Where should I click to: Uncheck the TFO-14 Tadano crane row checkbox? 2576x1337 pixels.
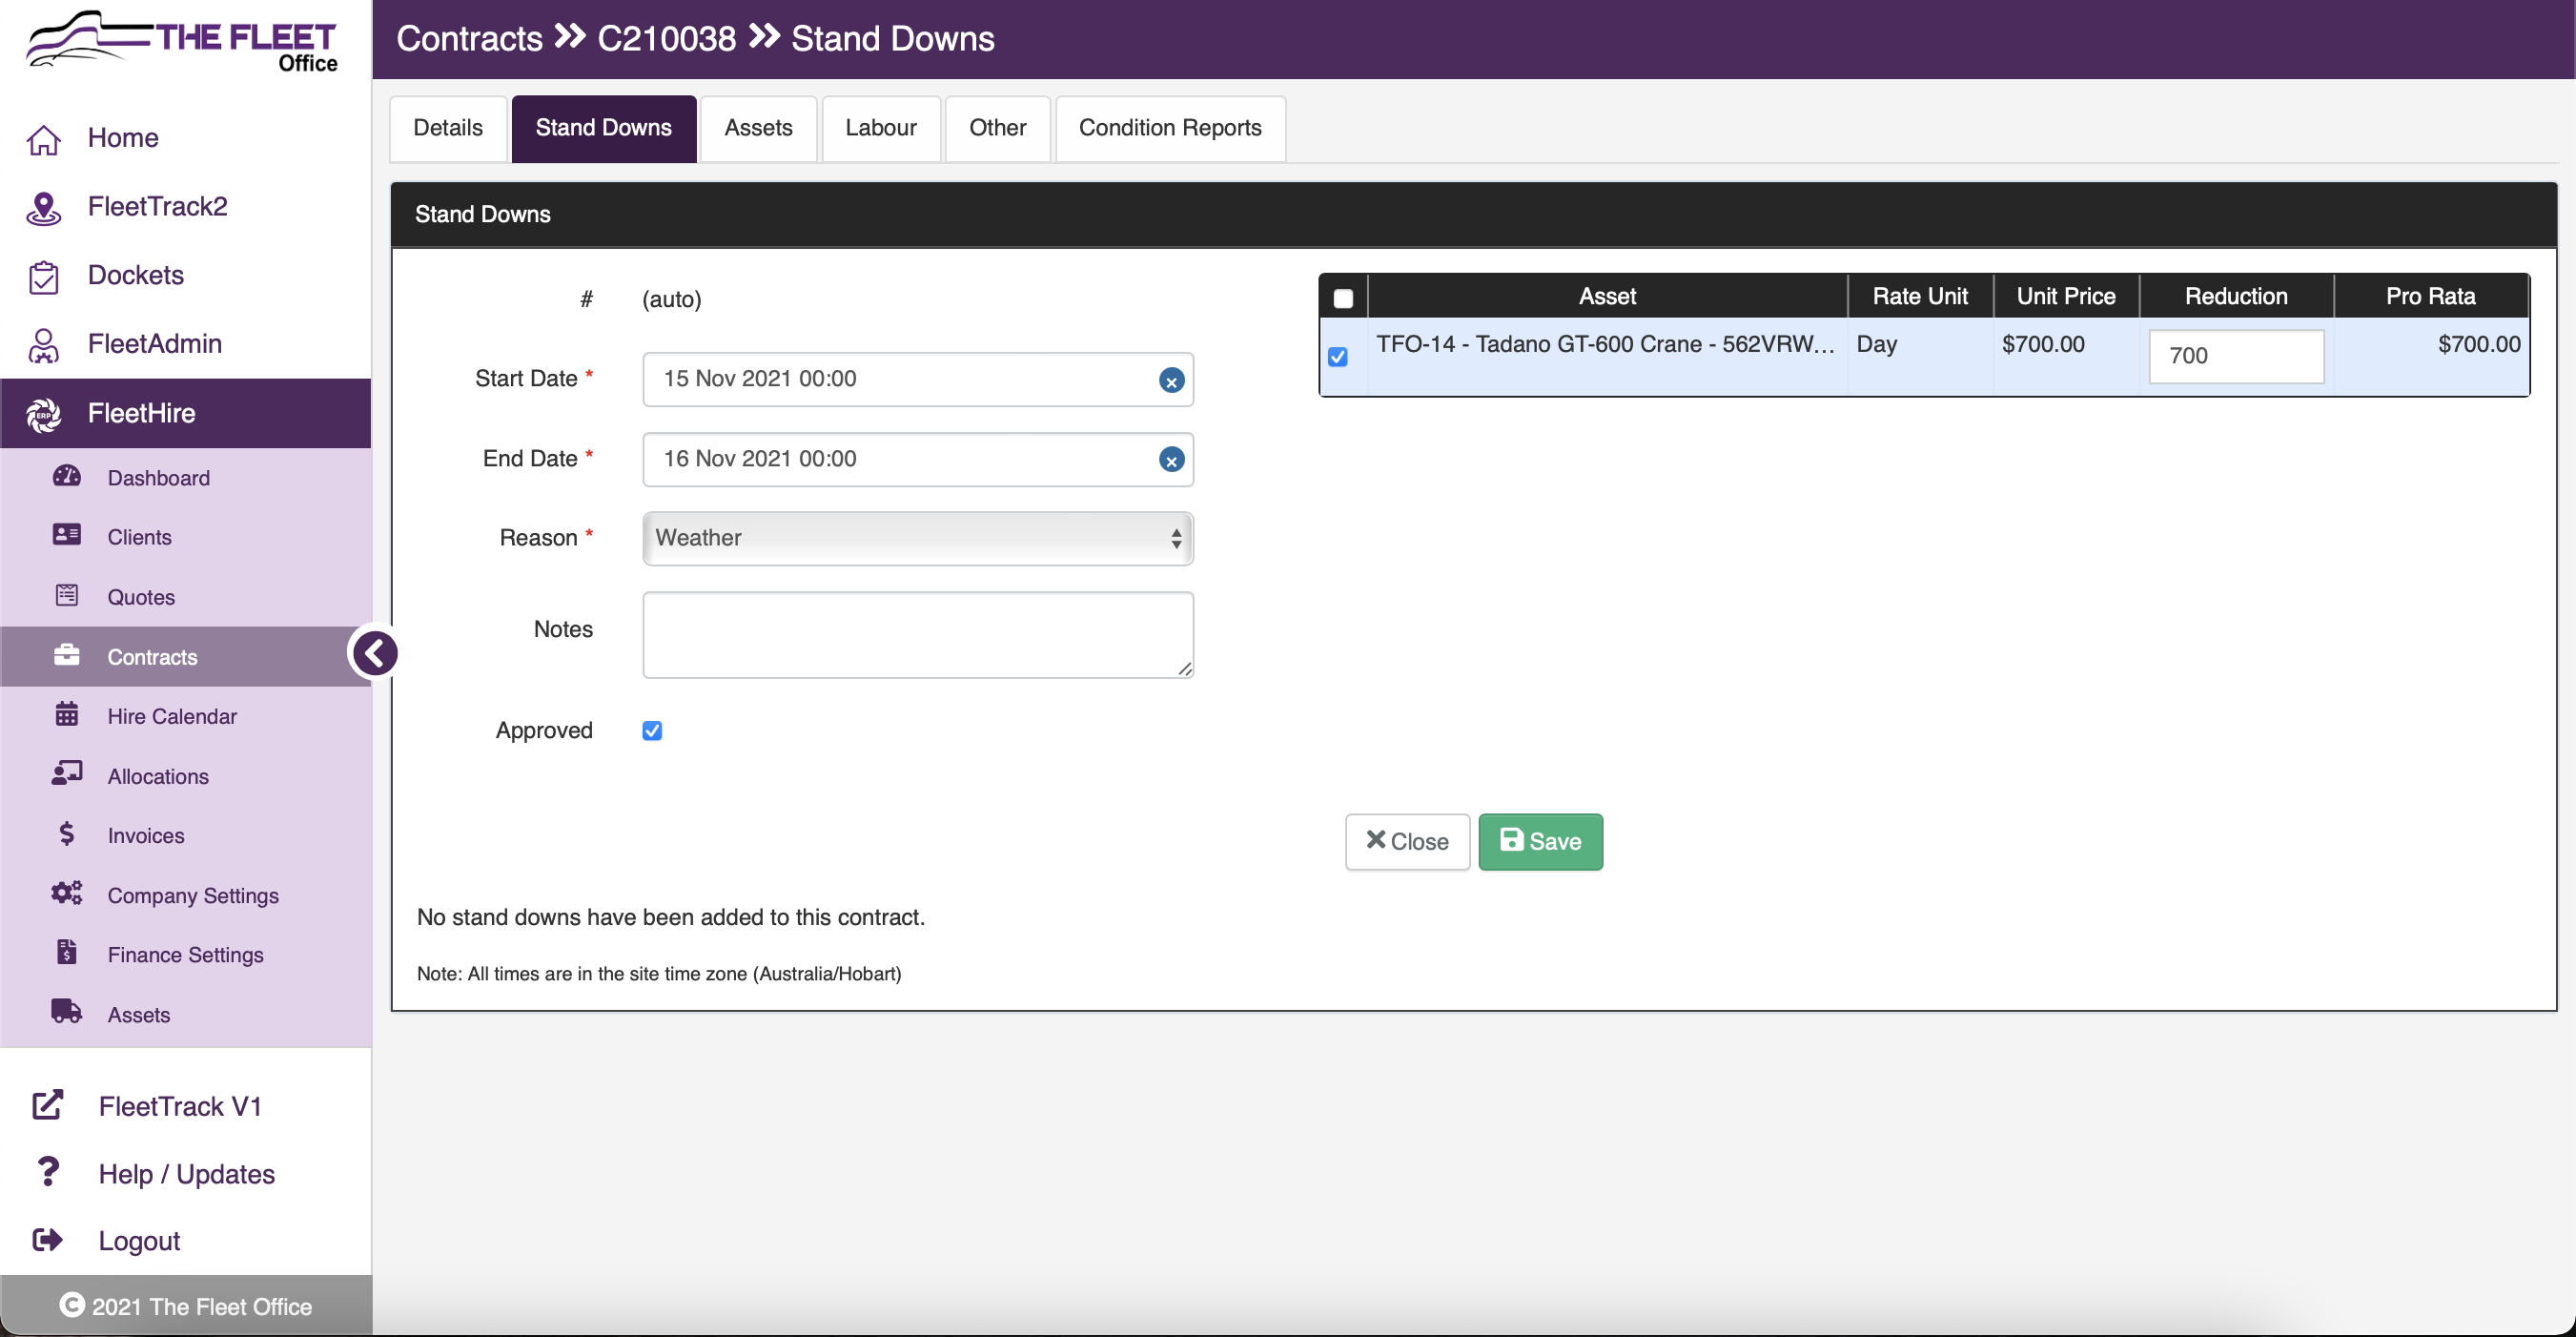tap(1338, 357)
